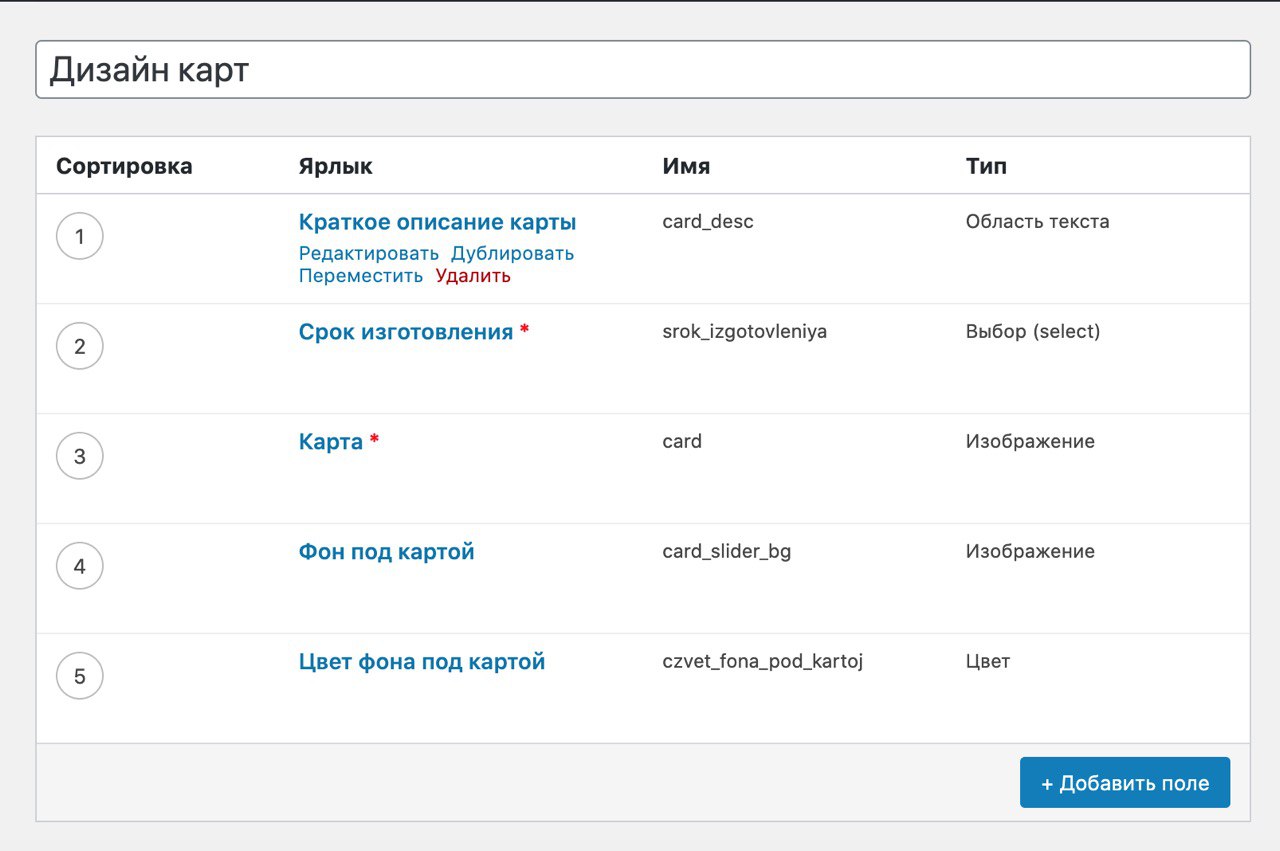Click the order handle number 3

(80, 457)
